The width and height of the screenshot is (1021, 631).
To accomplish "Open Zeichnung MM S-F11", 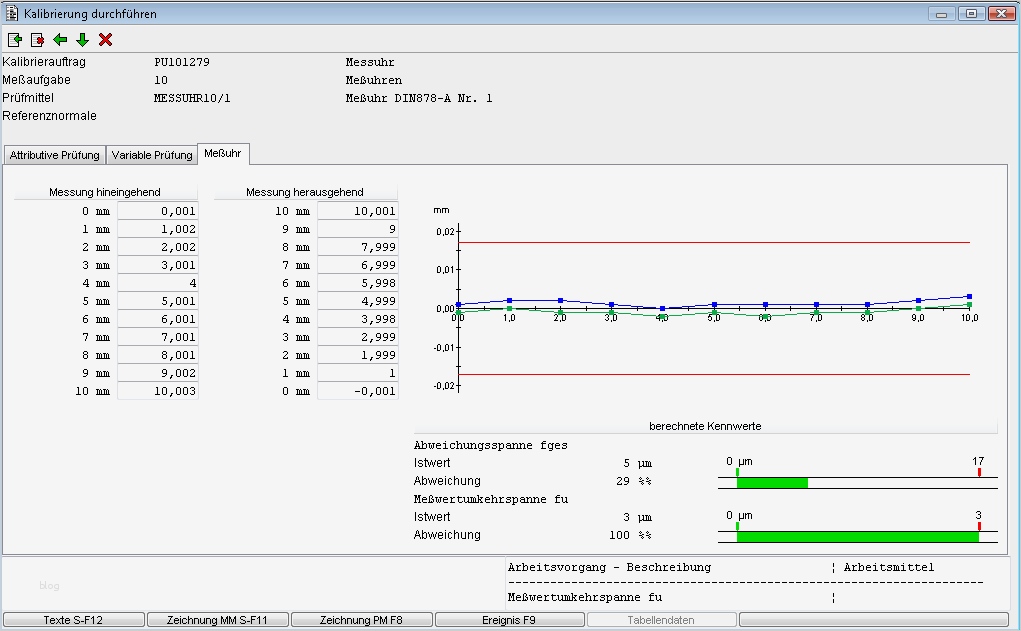I will tap(217, 620).
